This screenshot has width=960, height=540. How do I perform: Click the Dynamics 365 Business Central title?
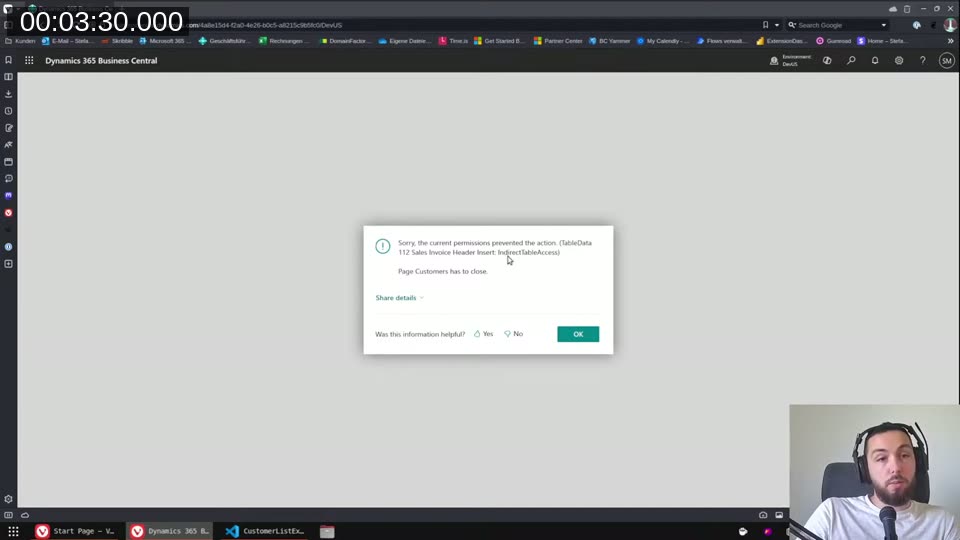[x=101, y=61]
